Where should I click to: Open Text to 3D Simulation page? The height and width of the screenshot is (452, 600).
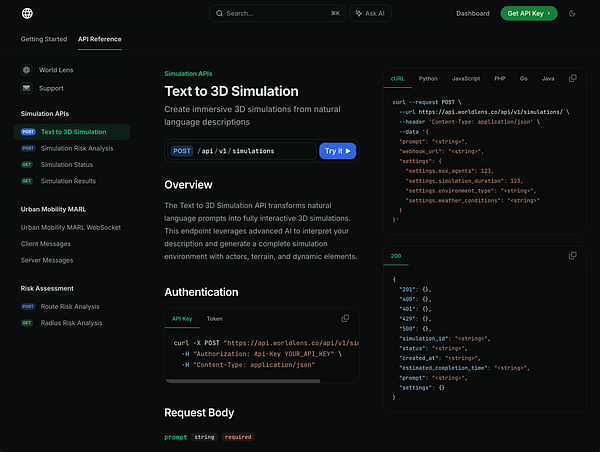tap(72, 132)
